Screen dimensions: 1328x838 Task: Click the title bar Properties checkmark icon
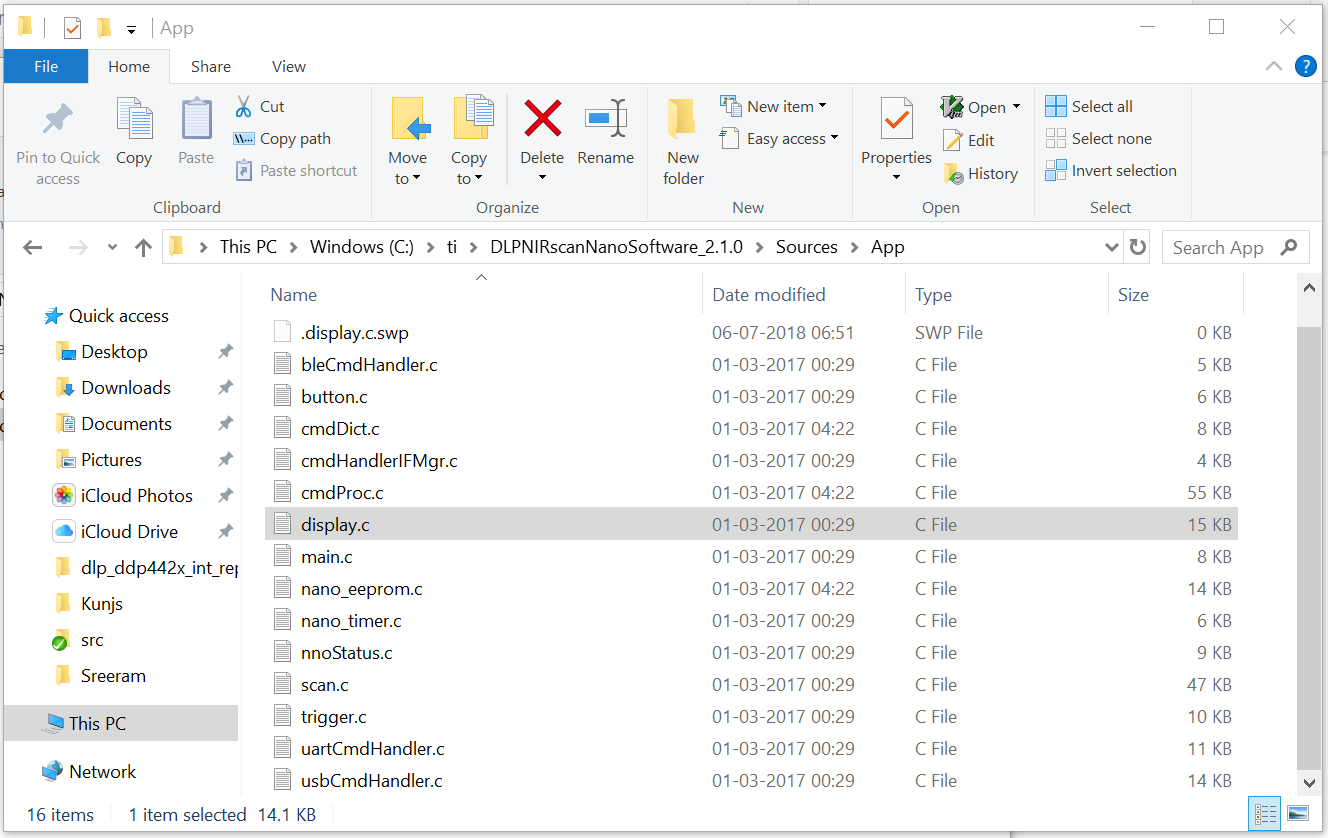coord(72,27)
